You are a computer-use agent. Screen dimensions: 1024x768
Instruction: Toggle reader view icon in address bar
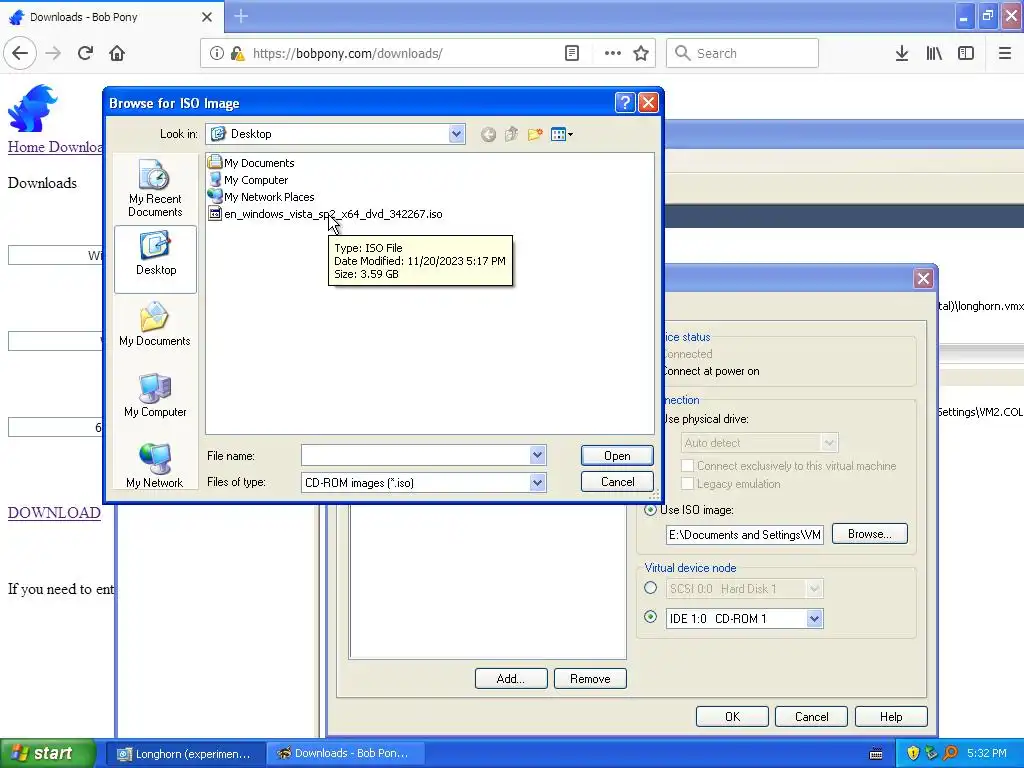pos(571,54)
